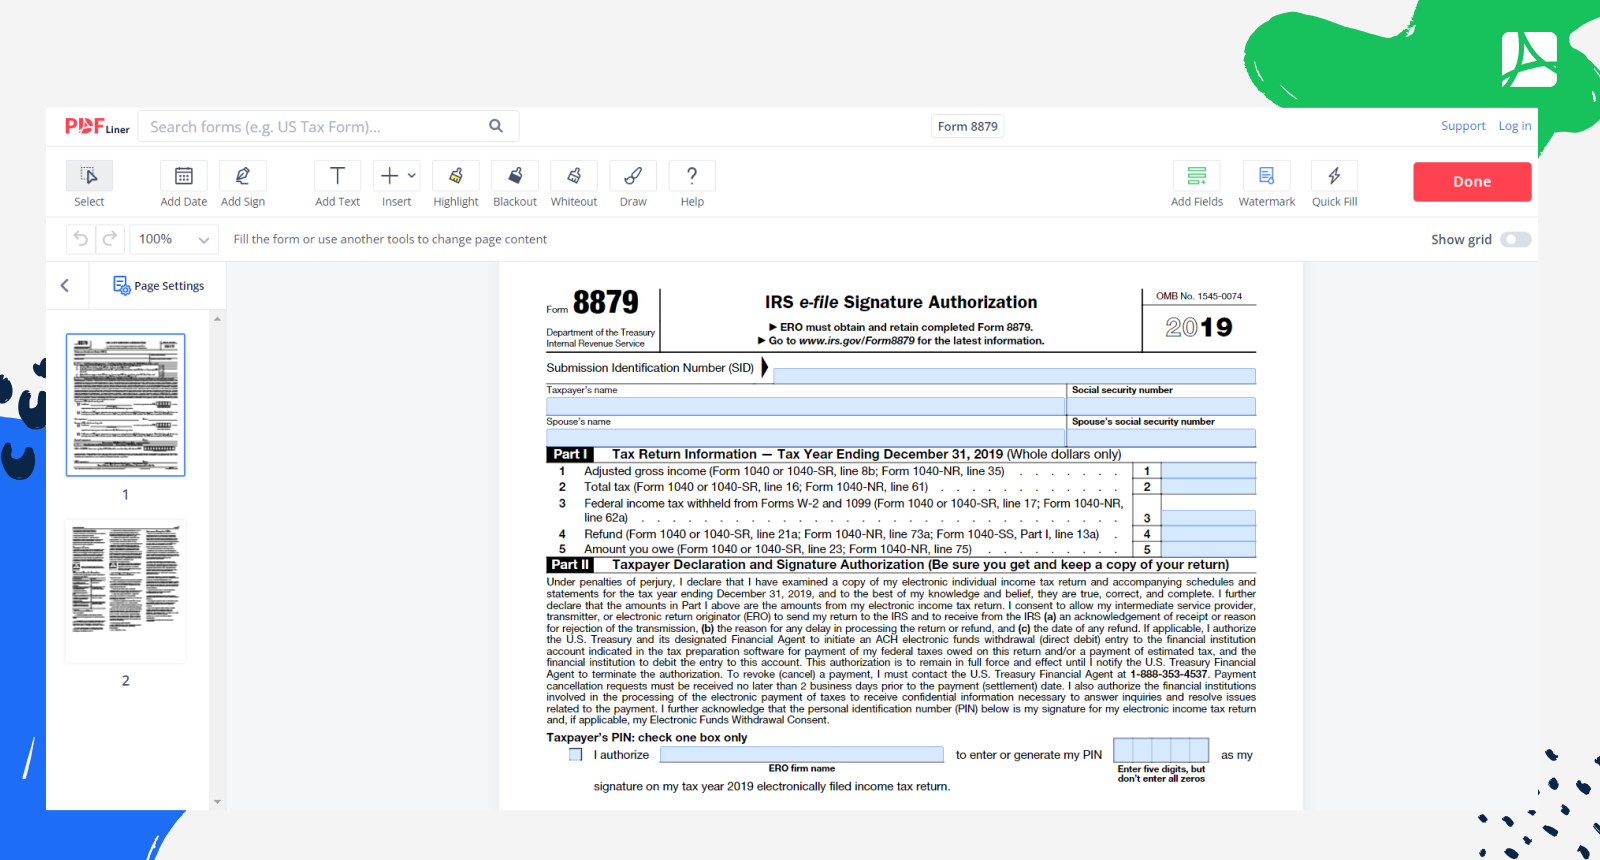
Task: Check the 'I authorize' checkbox
Action: coord(576,755)
